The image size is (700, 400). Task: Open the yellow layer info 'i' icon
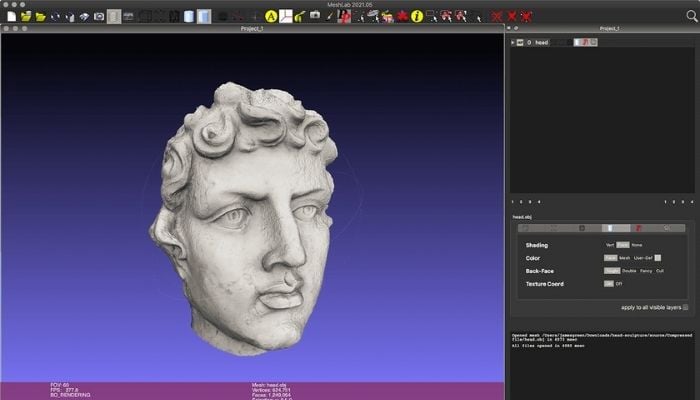[x=416, y=16]
